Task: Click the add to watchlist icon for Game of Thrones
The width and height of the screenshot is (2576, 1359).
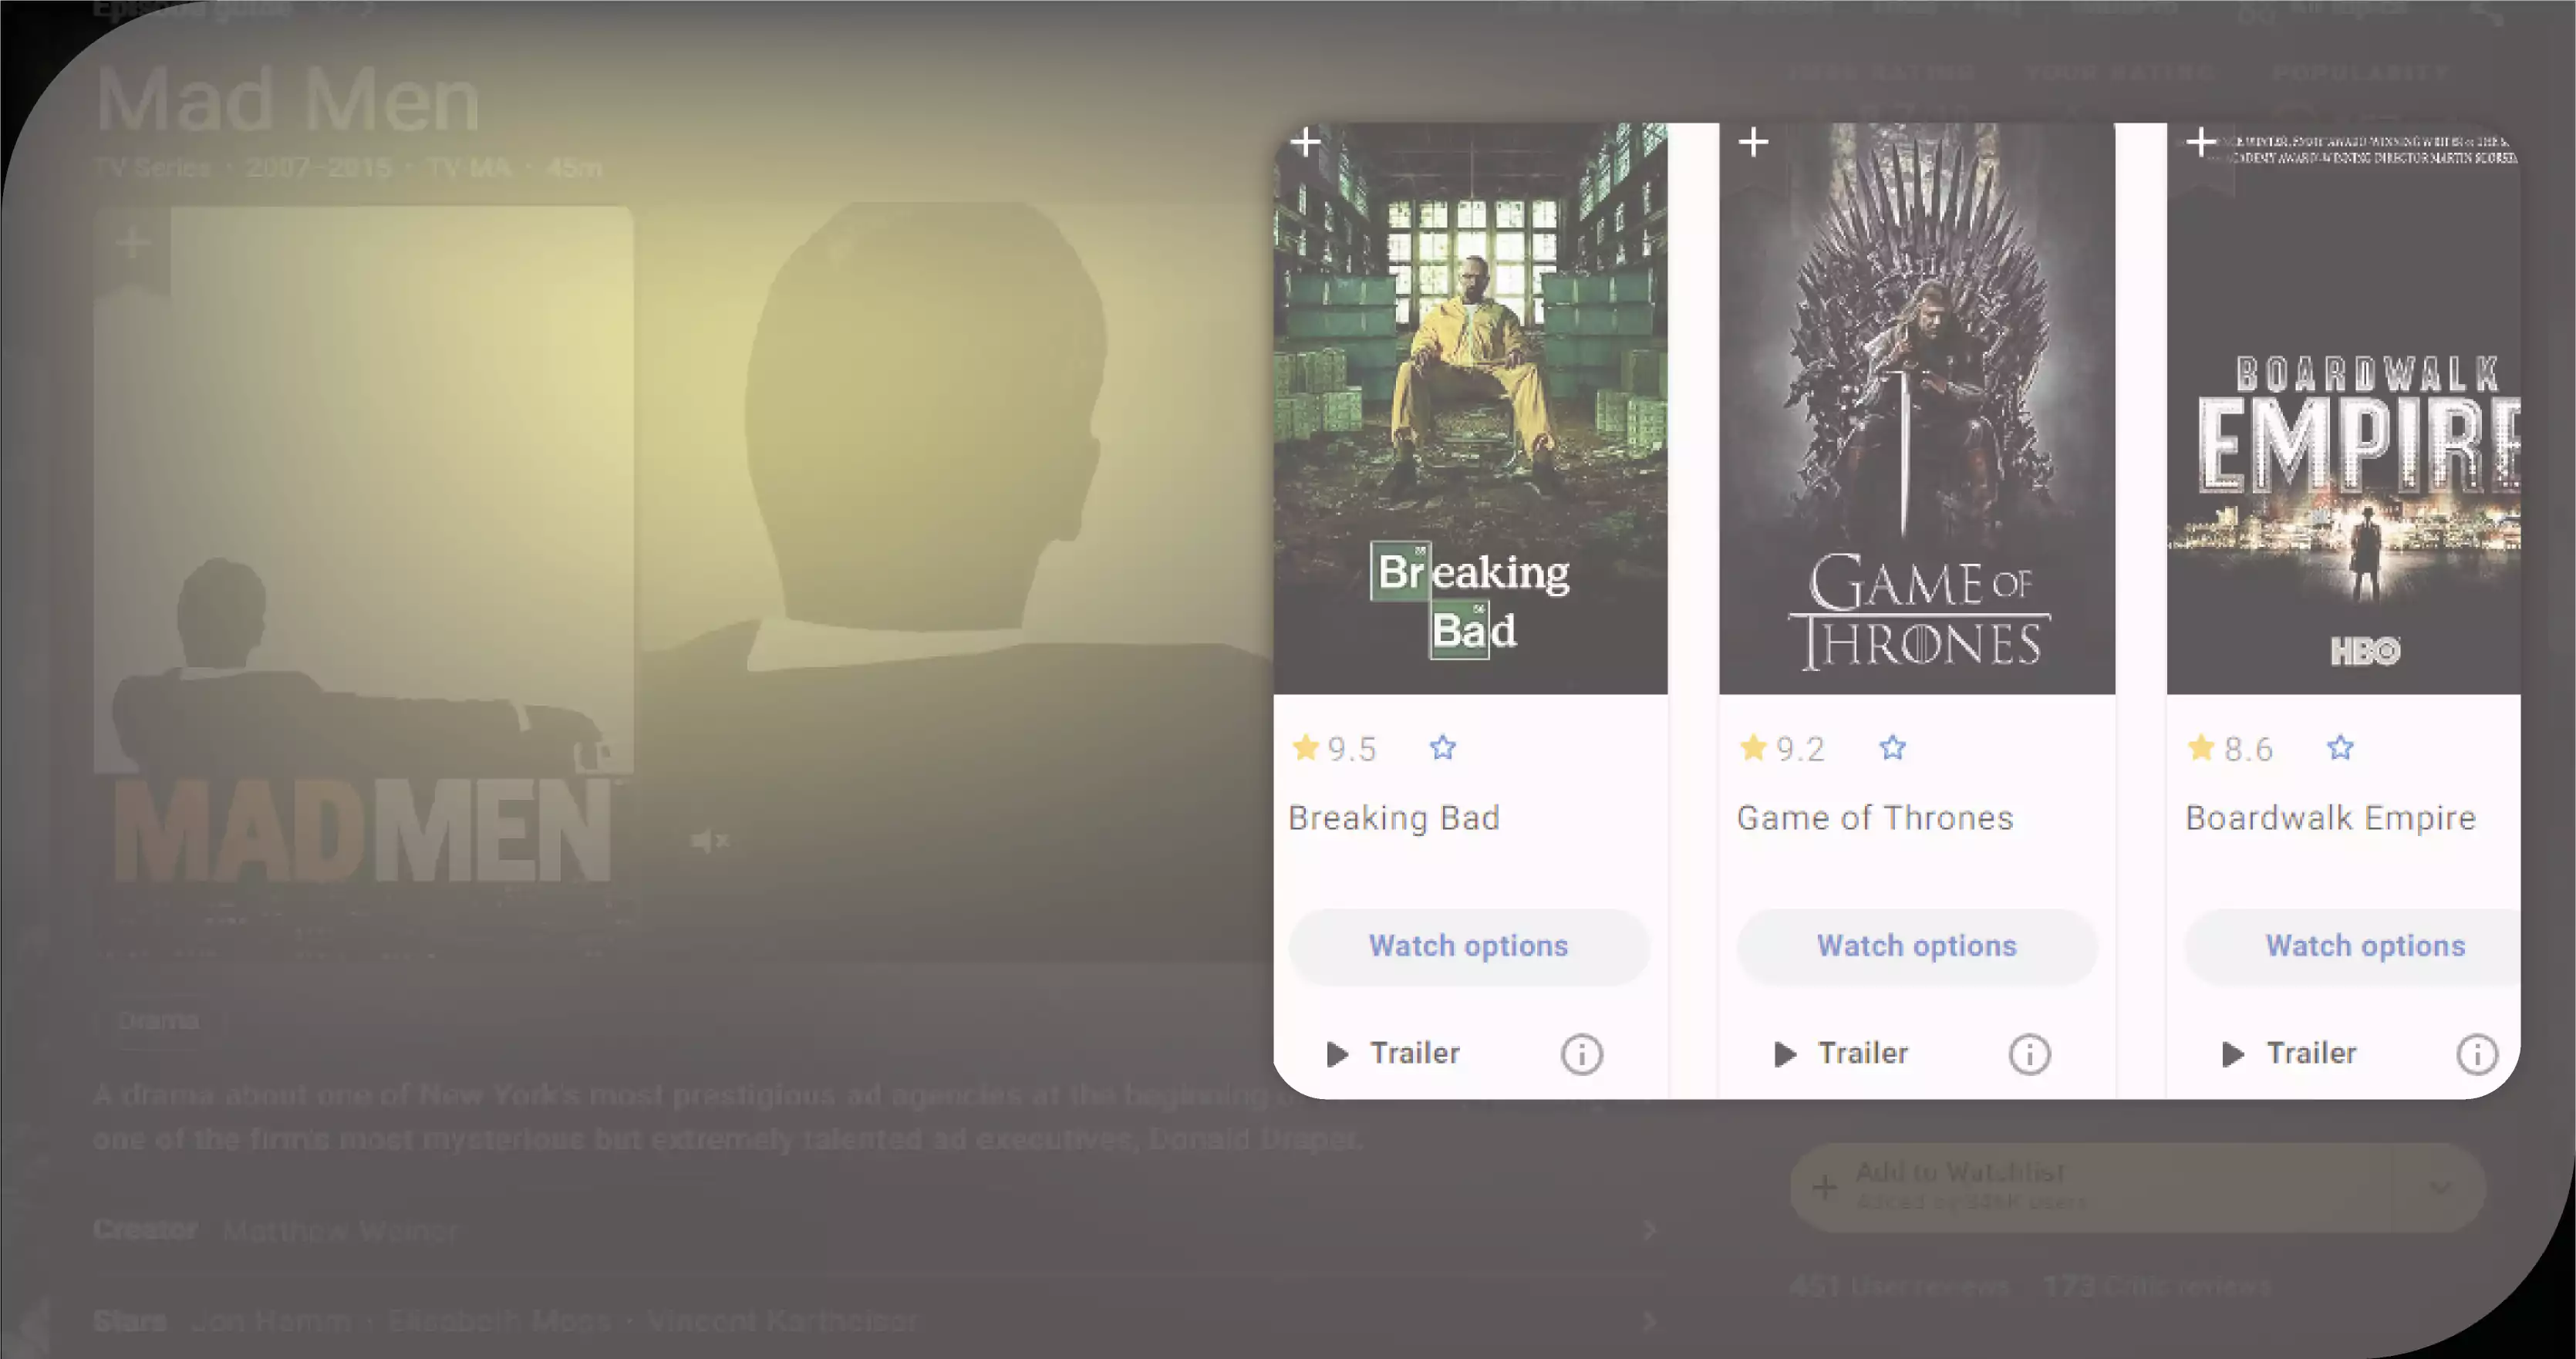Action: 1753,141
